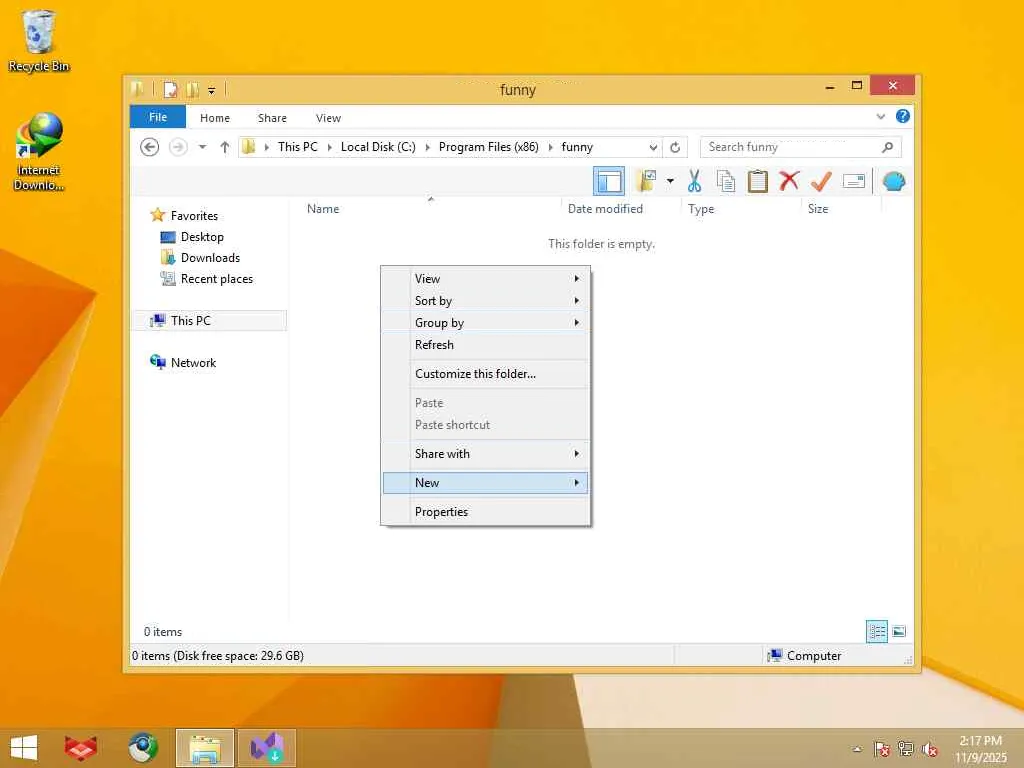Click New folder icon in quick access toolbar
The height and width of the screenshot is (768, 1024).
(x=193, y=89)
